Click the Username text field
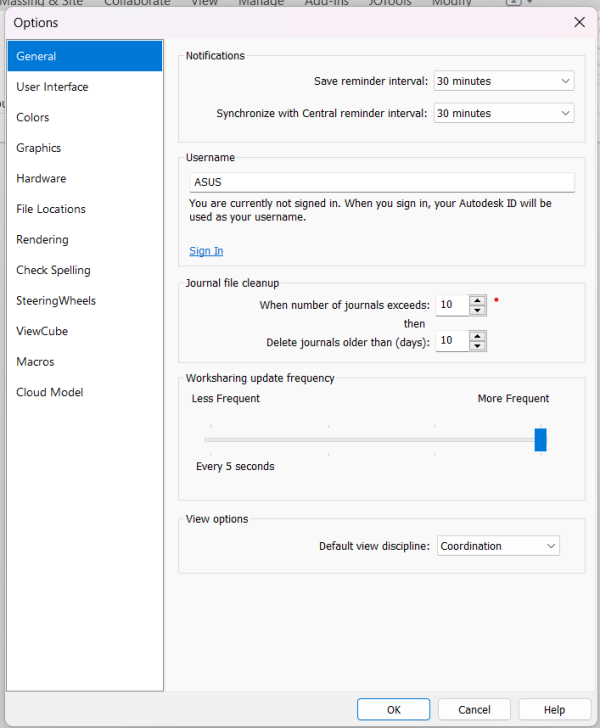This screenshot has height=728, width=600. (x=381, y=182)
